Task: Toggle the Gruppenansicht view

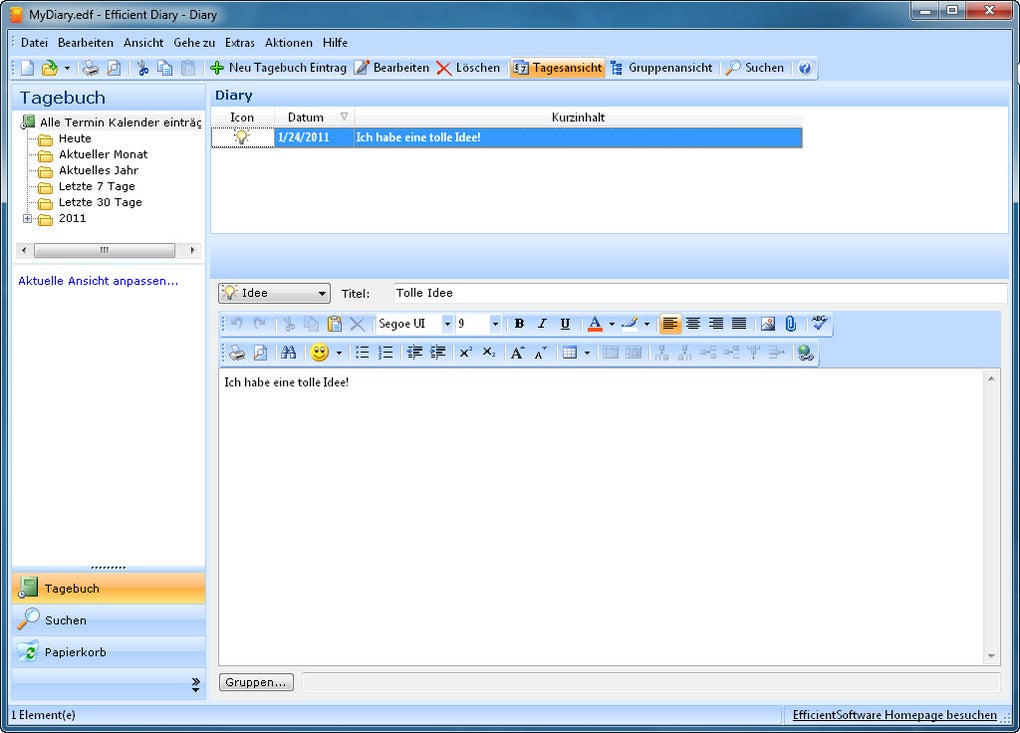Action: (x=661, y=68)
